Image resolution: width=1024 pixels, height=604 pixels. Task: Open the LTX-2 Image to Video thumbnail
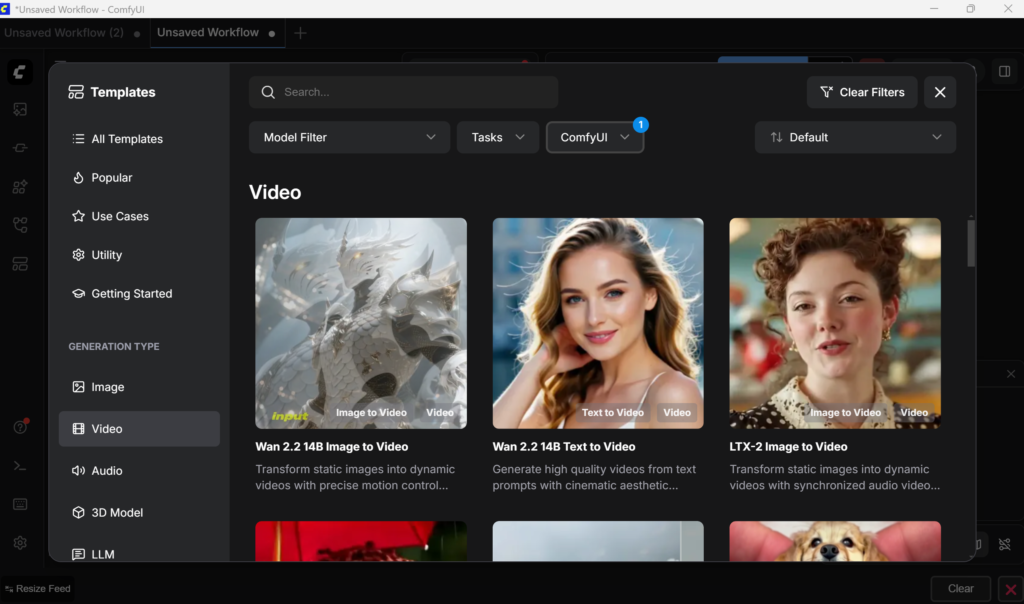click(835, 323)
